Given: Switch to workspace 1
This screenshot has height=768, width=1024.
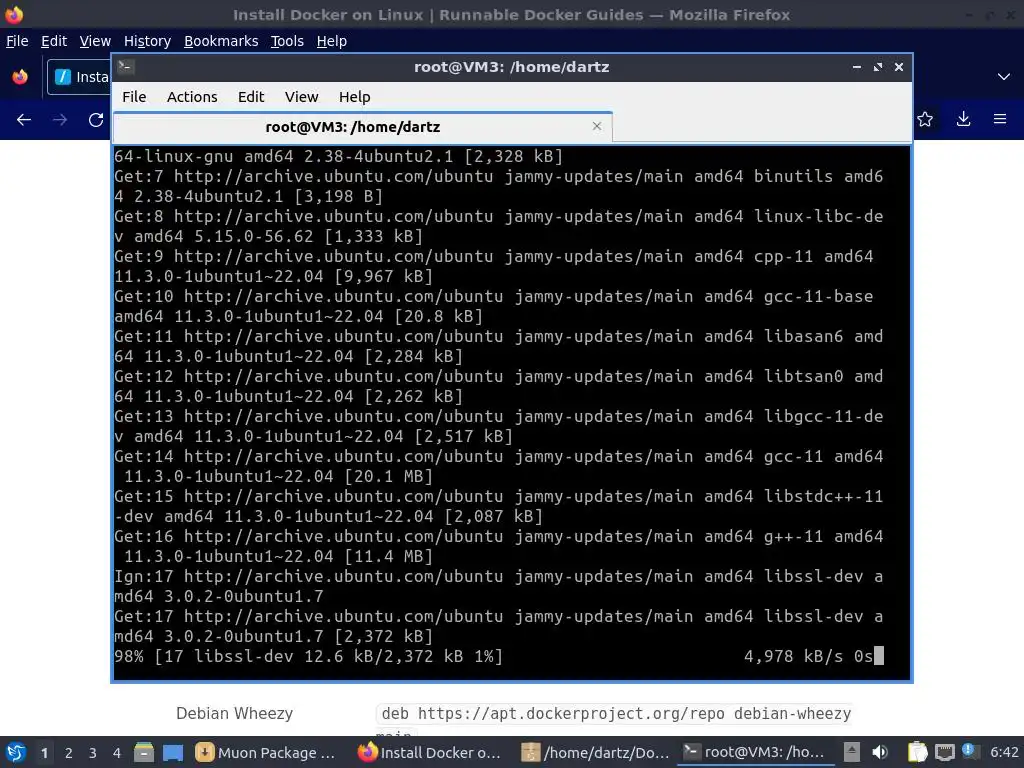Looking at the screenshot, I should click(x=44, y=752).
